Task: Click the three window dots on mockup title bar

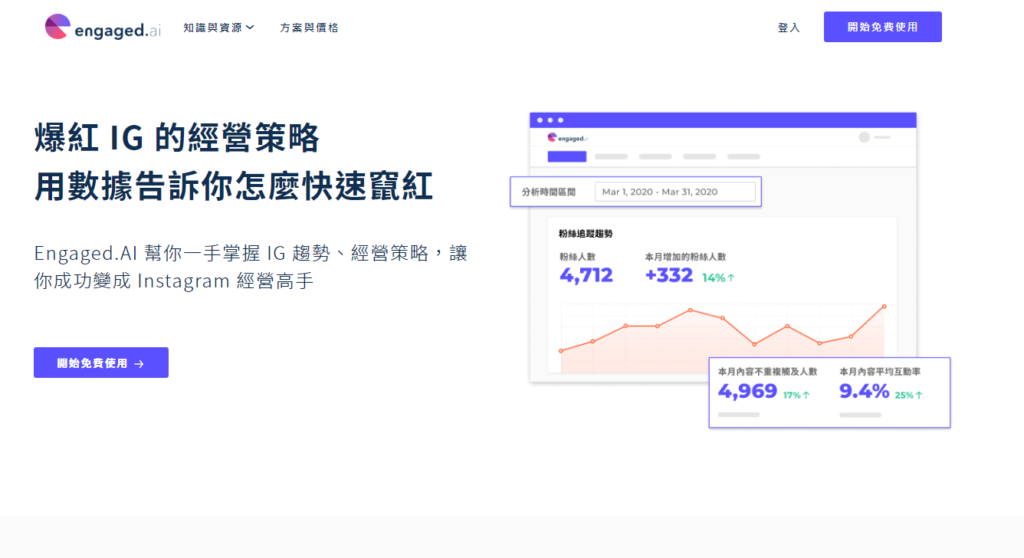Action: 548,120
